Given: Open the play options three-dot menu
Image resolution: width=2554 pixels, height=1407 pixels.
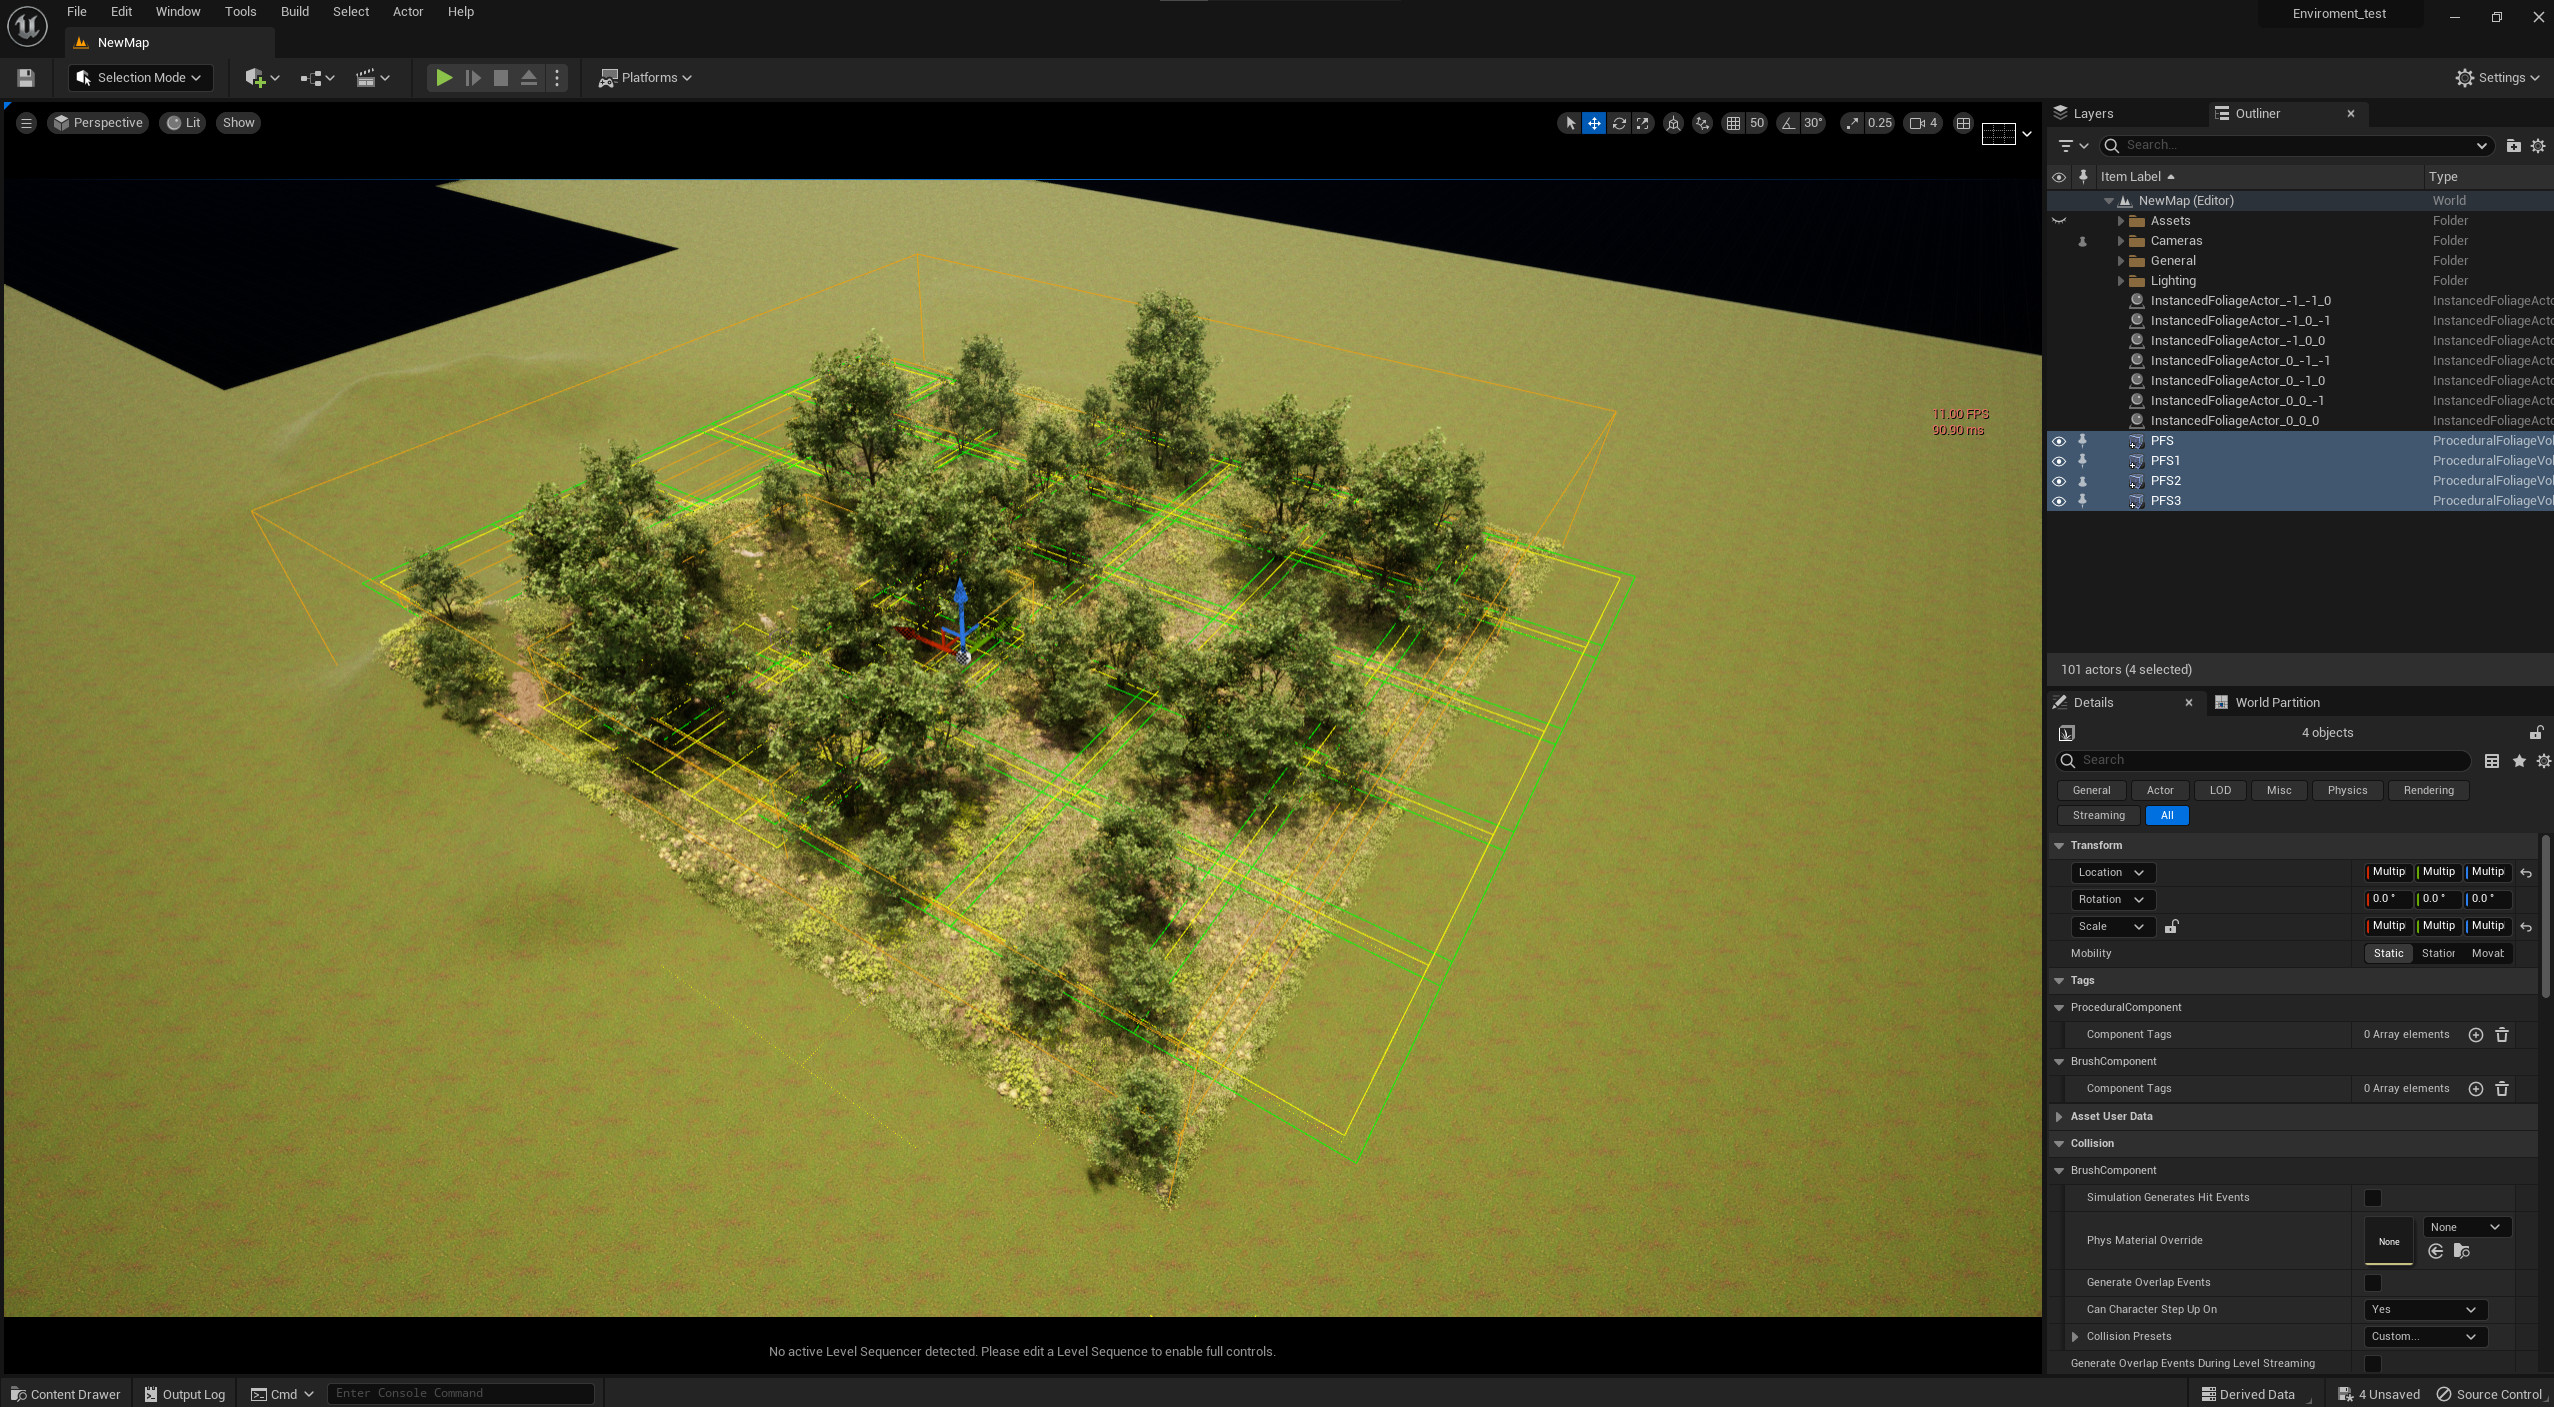Looking at the screenshot, I should pos(558,78).
